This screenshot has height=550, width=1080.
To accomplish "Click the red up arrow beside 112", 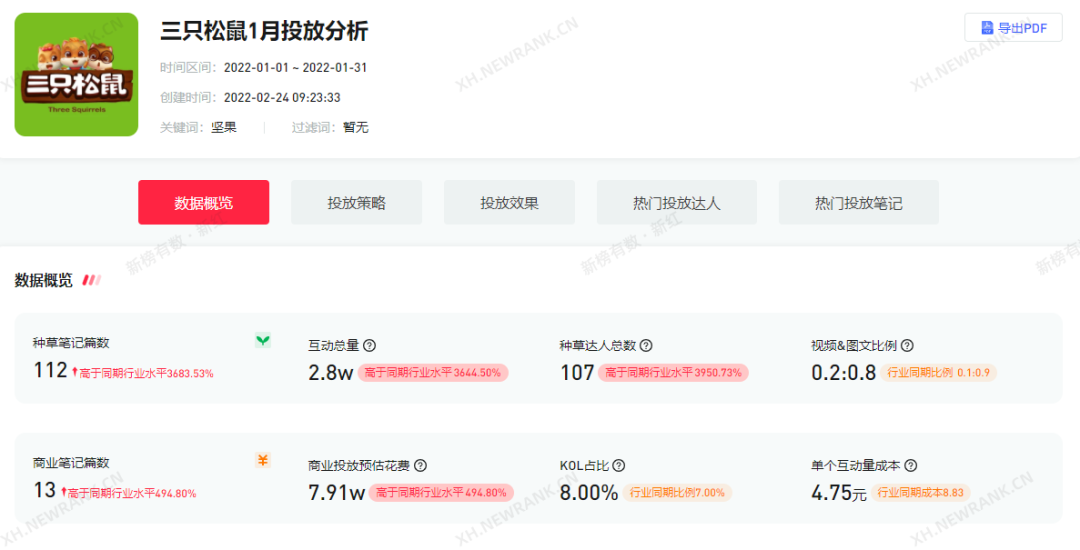I will (x=74, y=372).
